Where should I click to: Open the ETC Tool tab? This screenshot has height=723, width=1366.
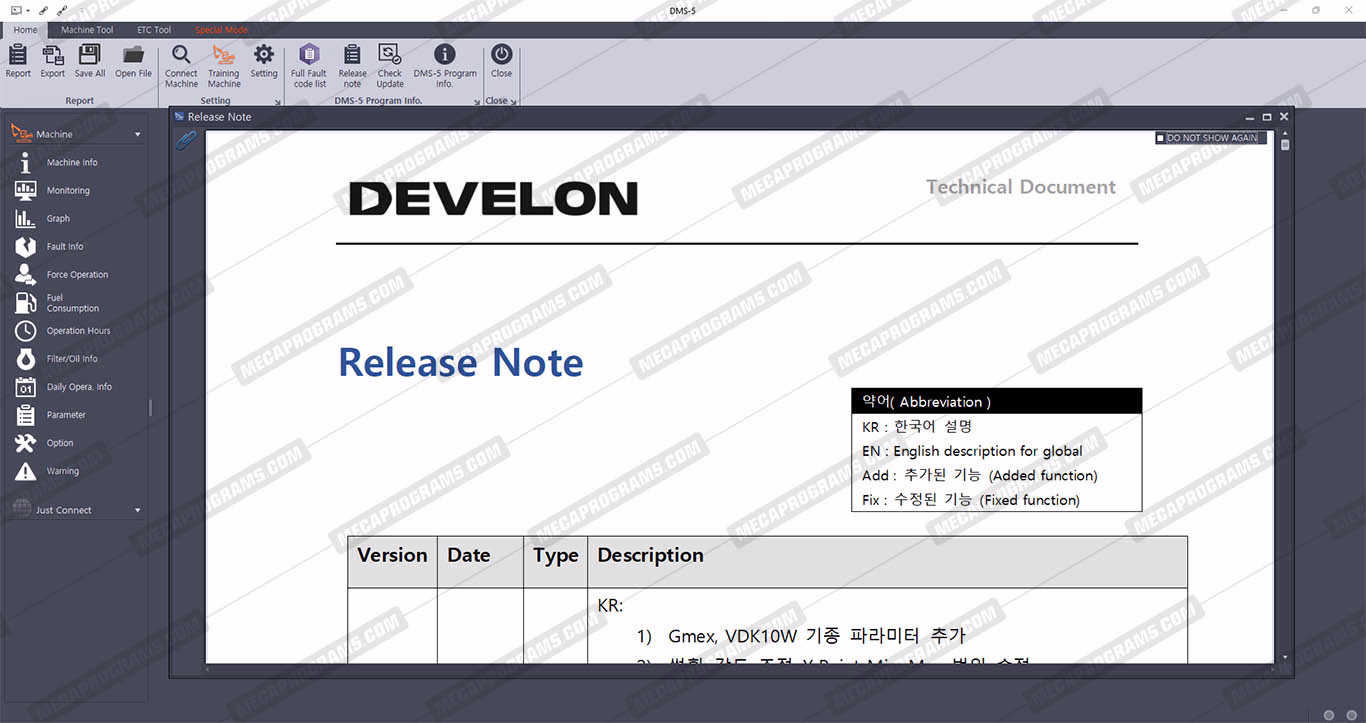154,30
